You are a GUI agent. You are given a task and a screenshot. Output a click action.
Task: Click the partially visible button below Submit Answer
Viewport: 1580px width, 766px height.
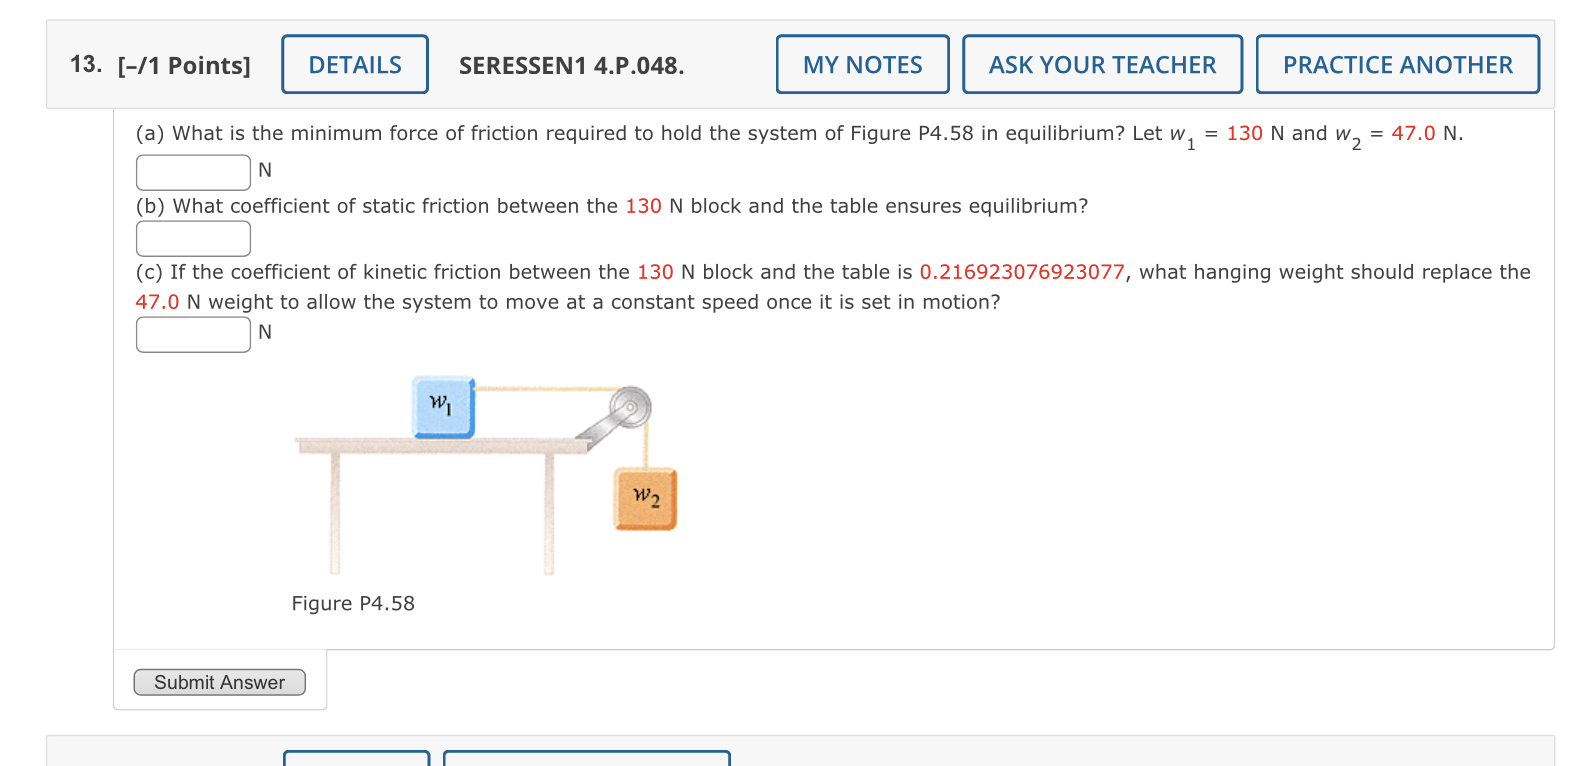click(x=356, y=760)
